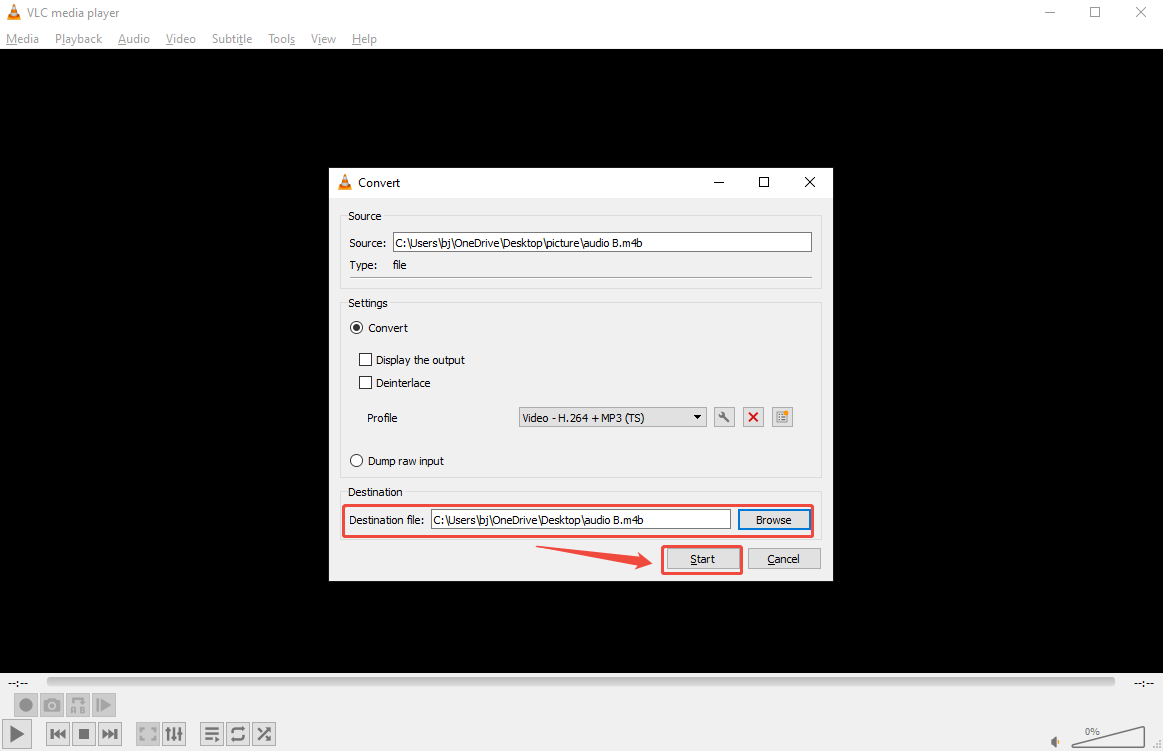Close the Convert dialog window
This screenshot has height=751, width=1163.
click(810, 182)
